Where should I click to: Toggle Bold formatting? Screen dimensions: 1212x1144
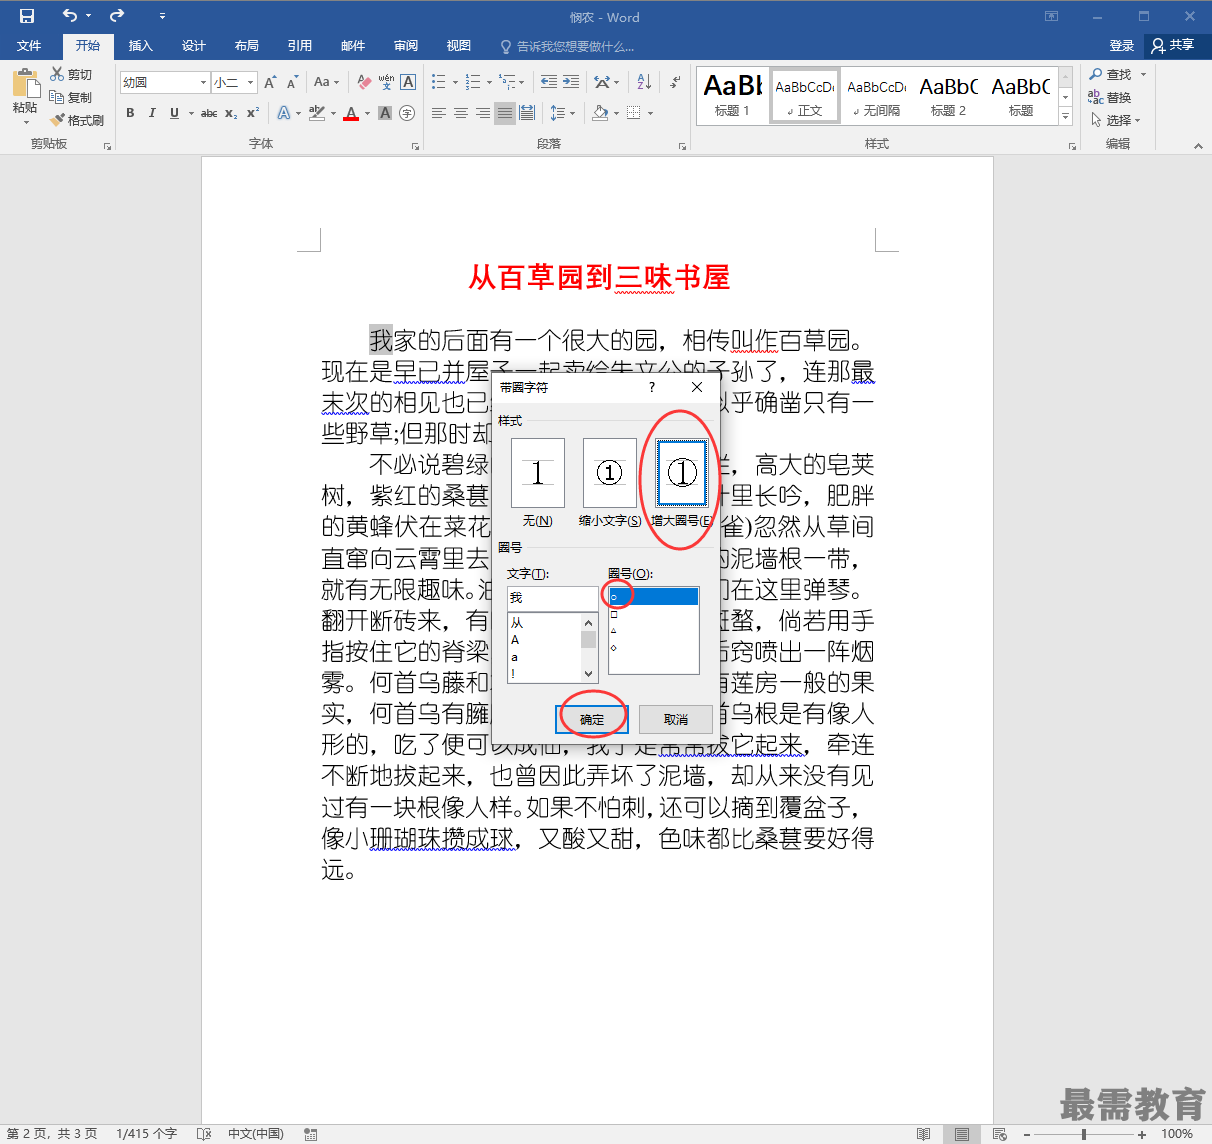pyautogui.click(x=130, y=113)
